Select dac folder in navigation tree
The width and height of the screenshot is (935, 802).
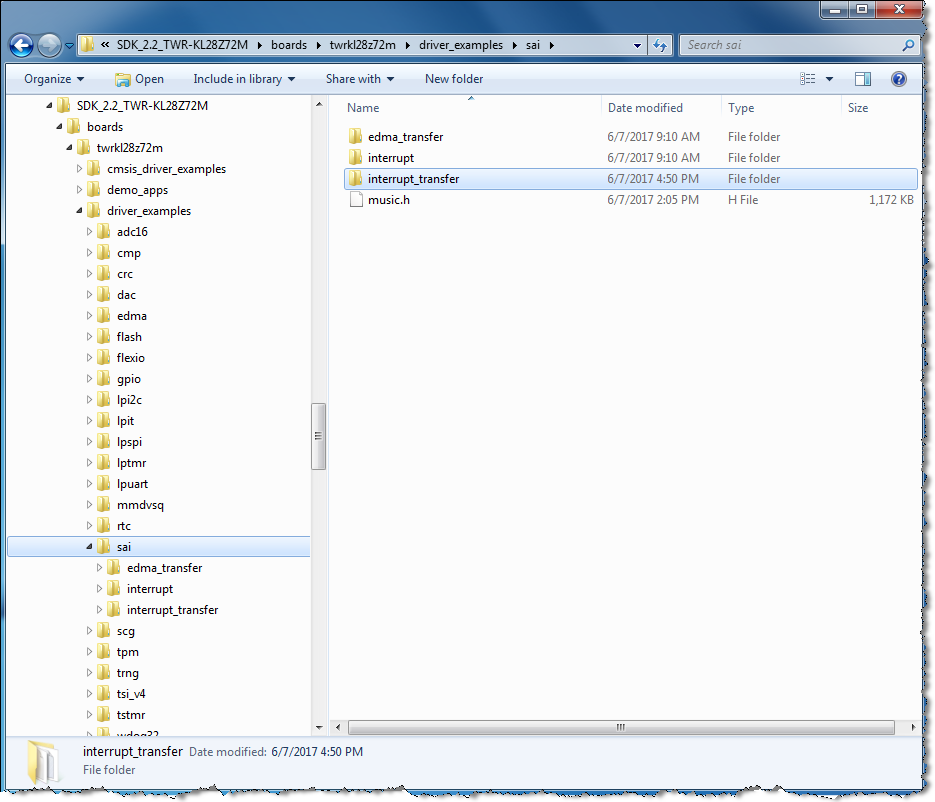(x=126, y=295)
